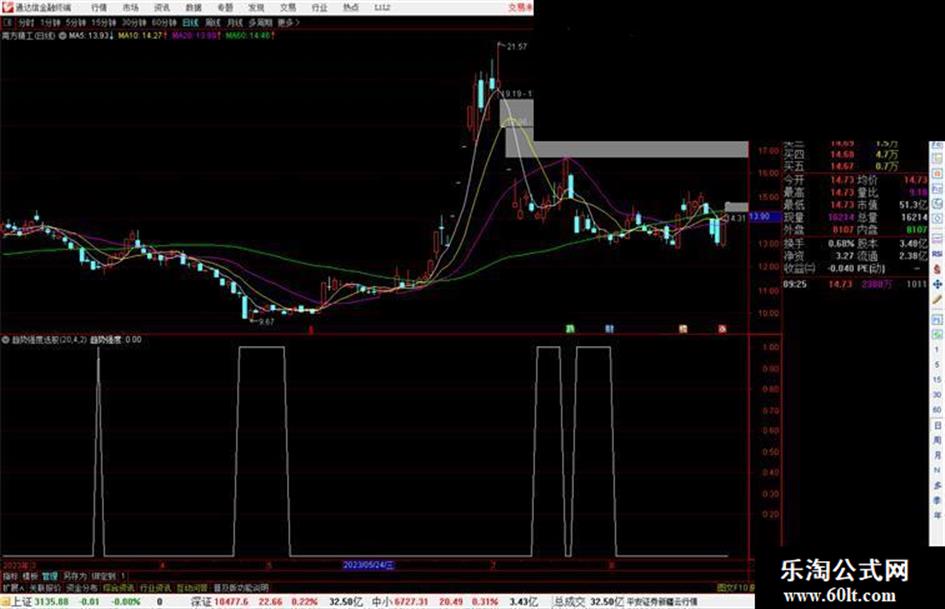Click the 另存为 button

pyautogui.click(x=75, y=576)
